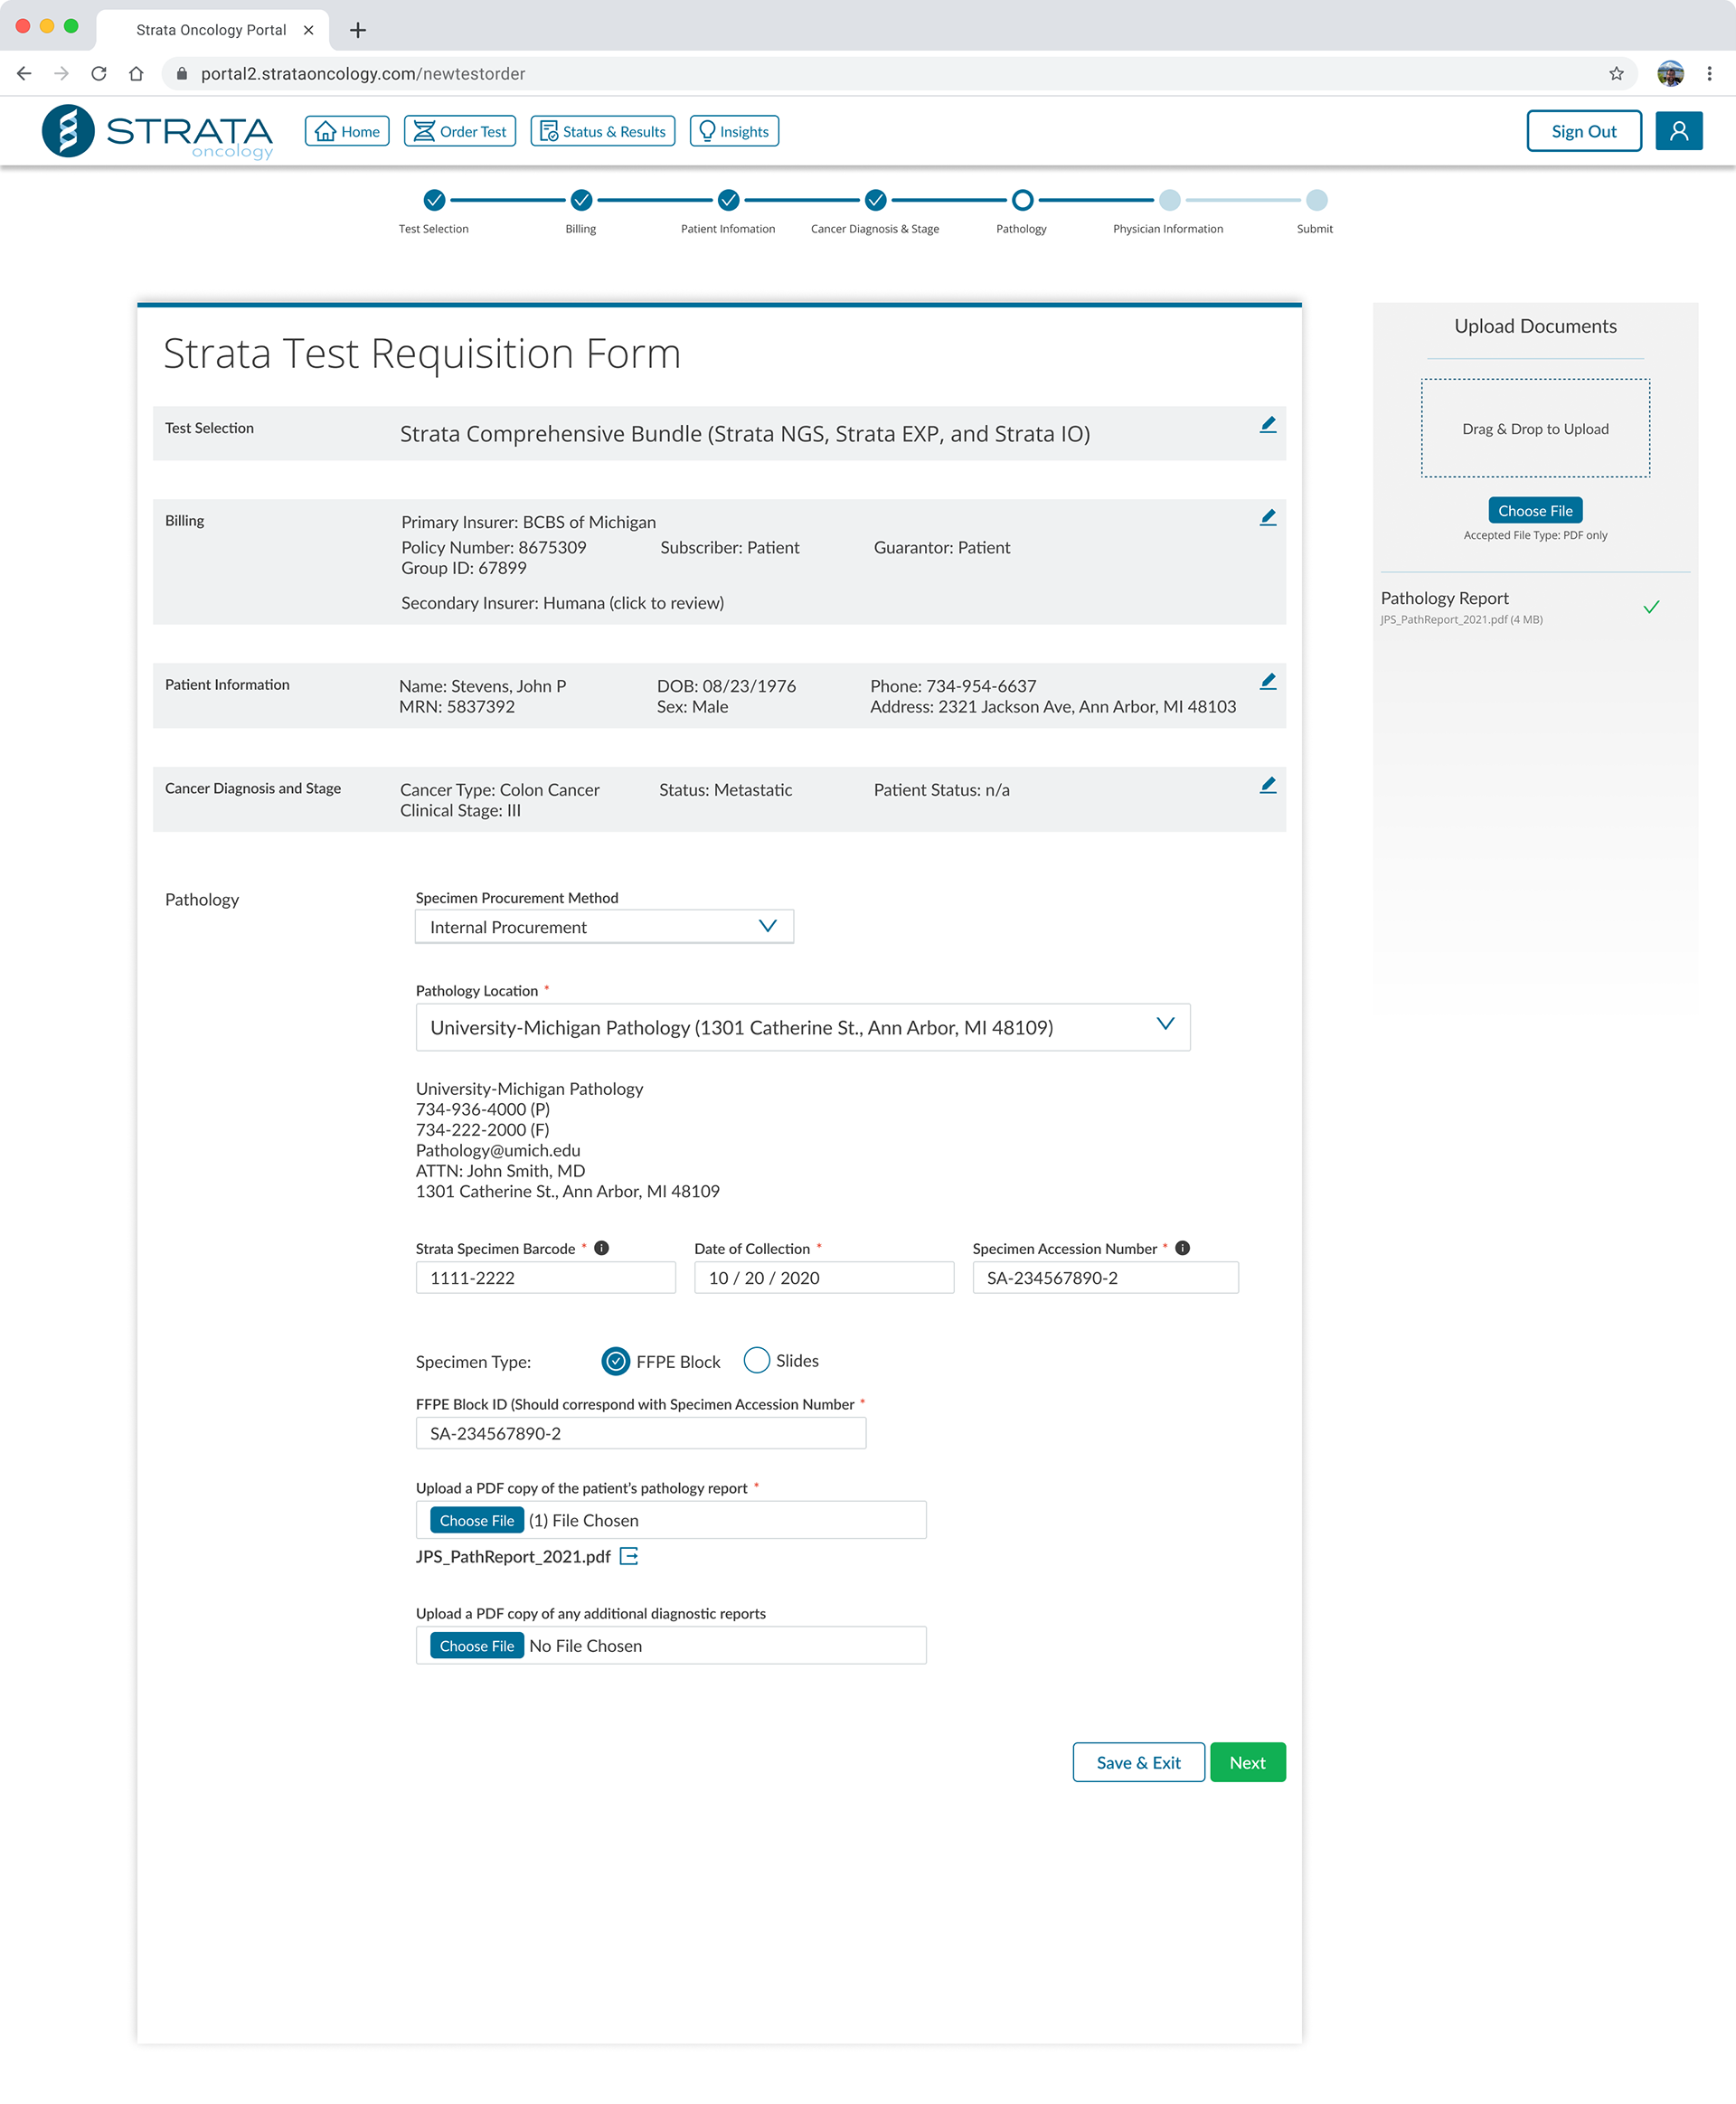
Task: Go to Status & Results tab
Action: click(603, 132)
